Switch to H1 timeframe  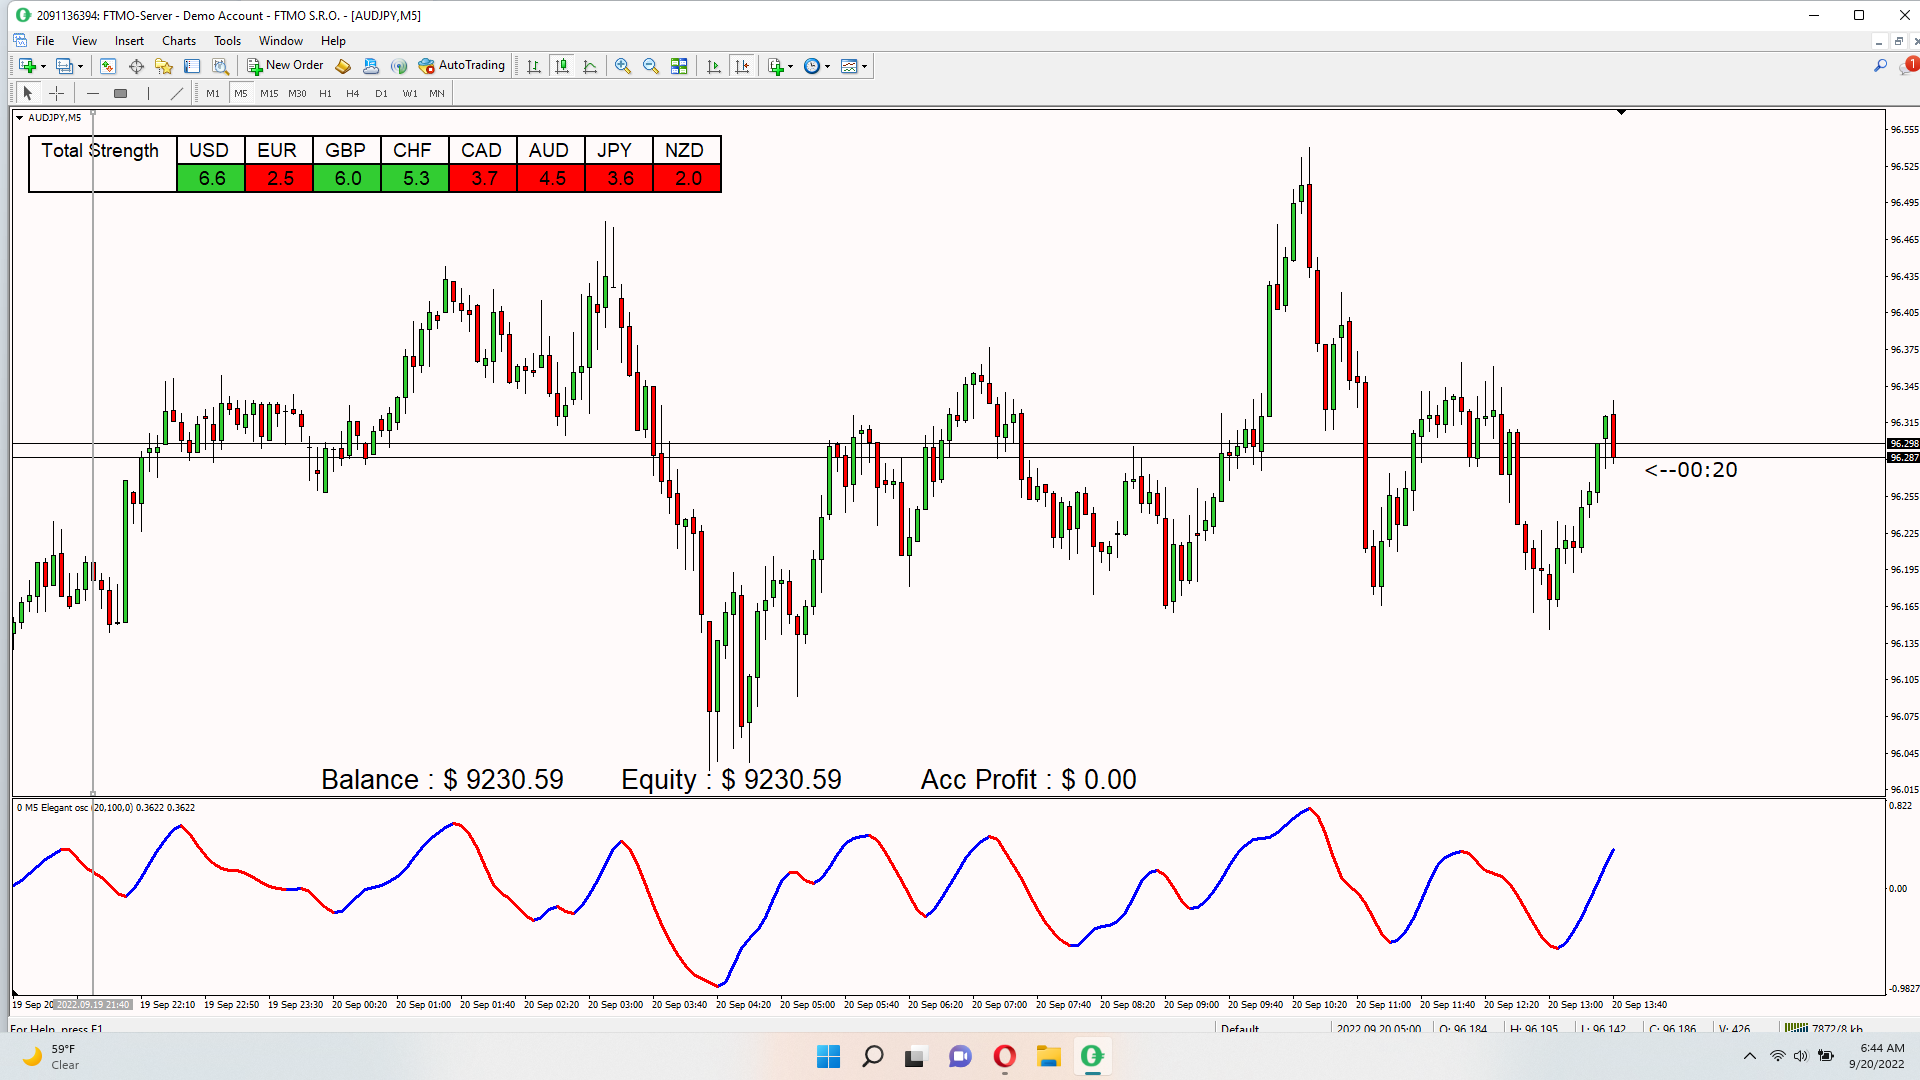[325, 93]
